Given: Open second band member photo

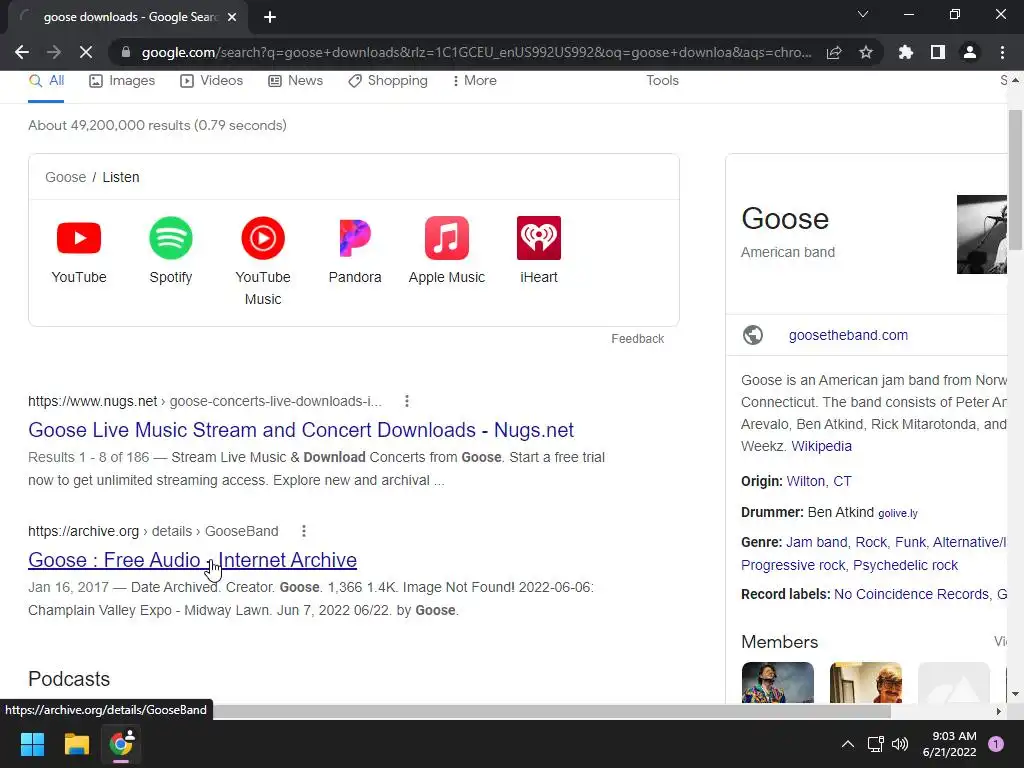Looking at the screenshot, I should [865, 682].
